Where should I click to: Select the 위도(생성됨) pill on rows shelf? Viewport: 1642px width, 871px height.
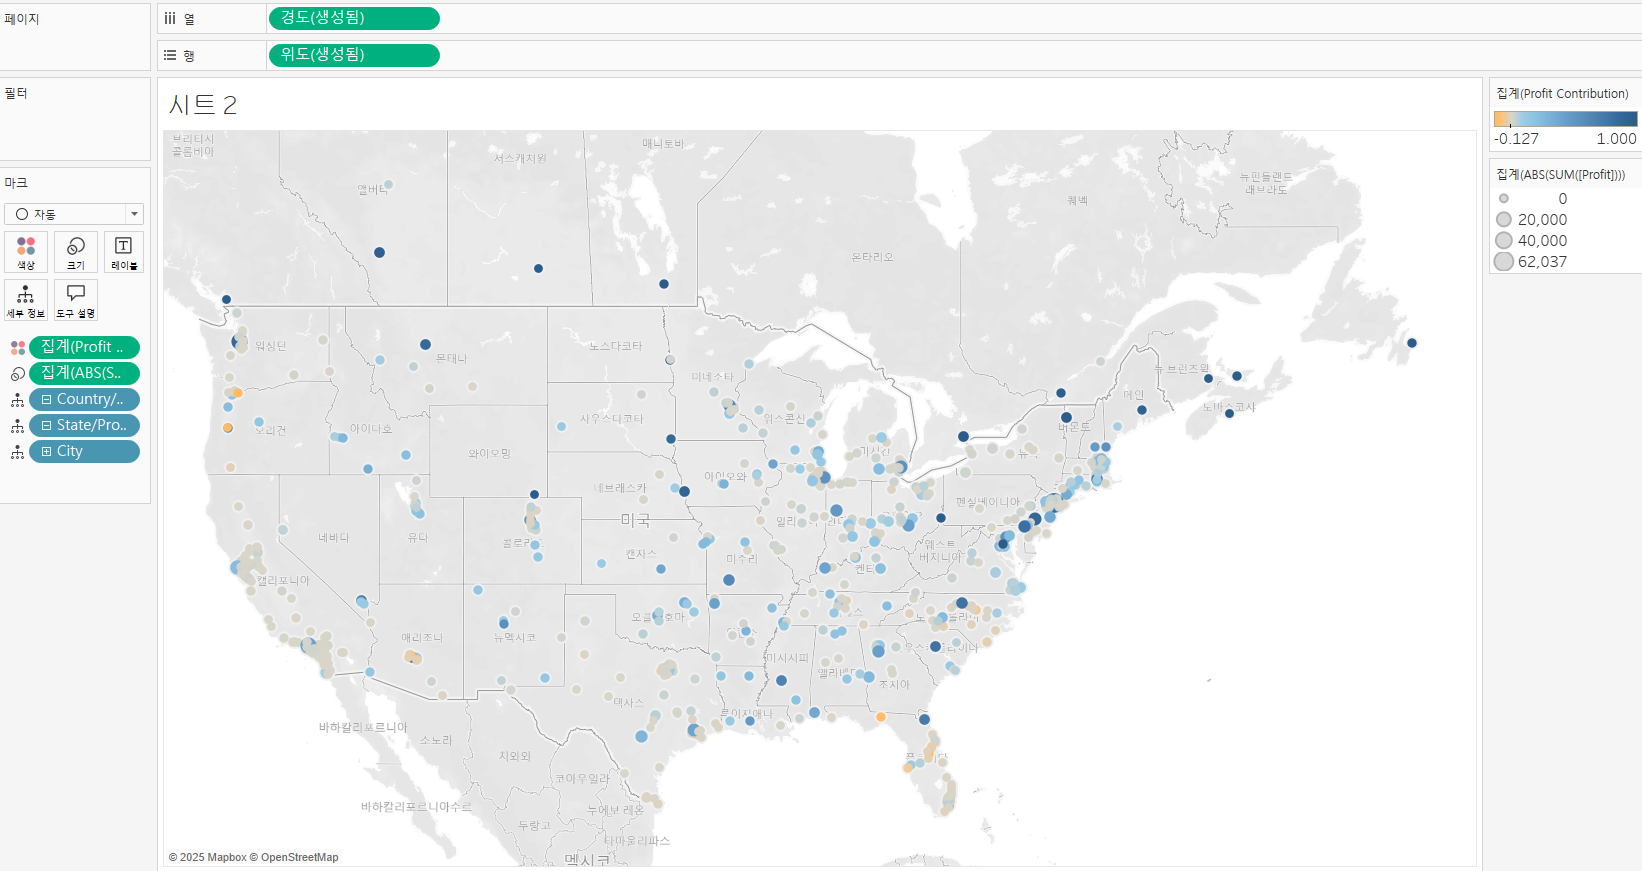point(354,55)
